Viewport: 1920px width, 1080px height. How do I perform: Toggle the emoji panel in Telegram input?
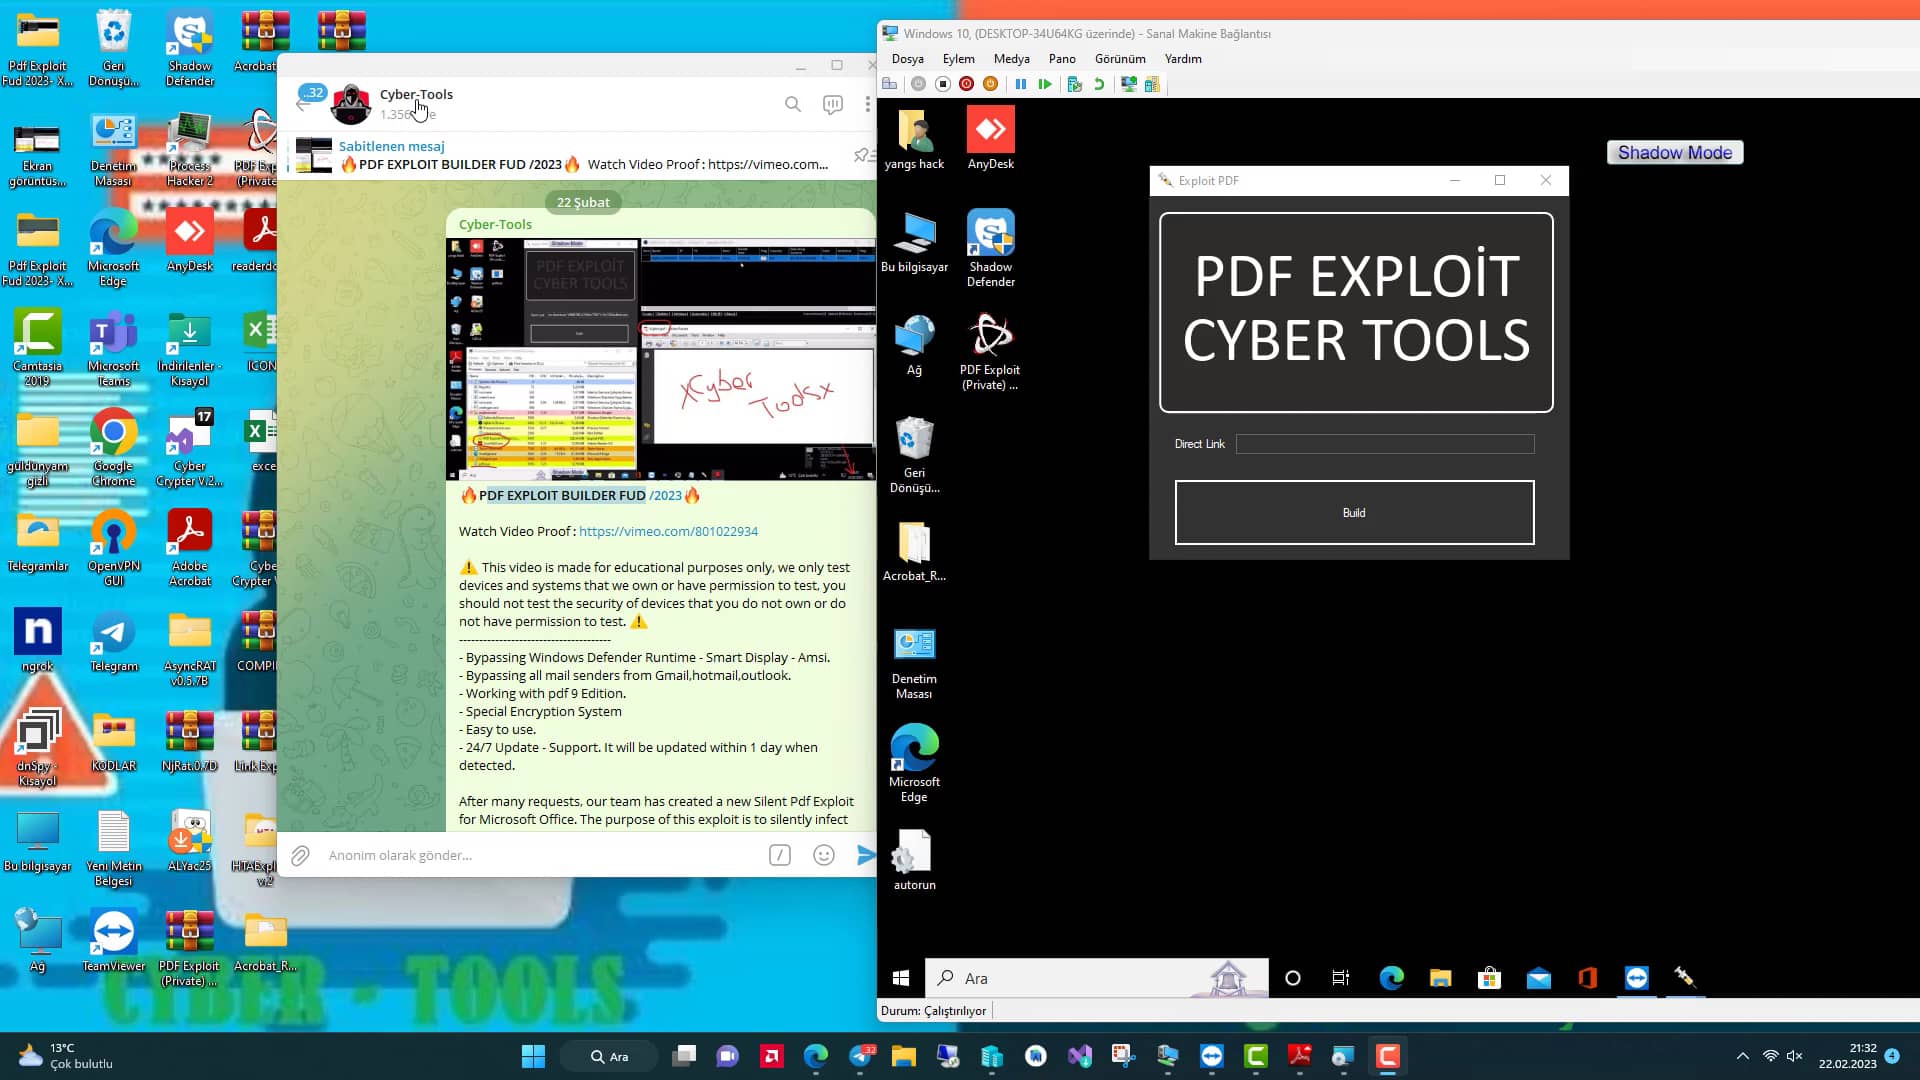click(822, 855)
